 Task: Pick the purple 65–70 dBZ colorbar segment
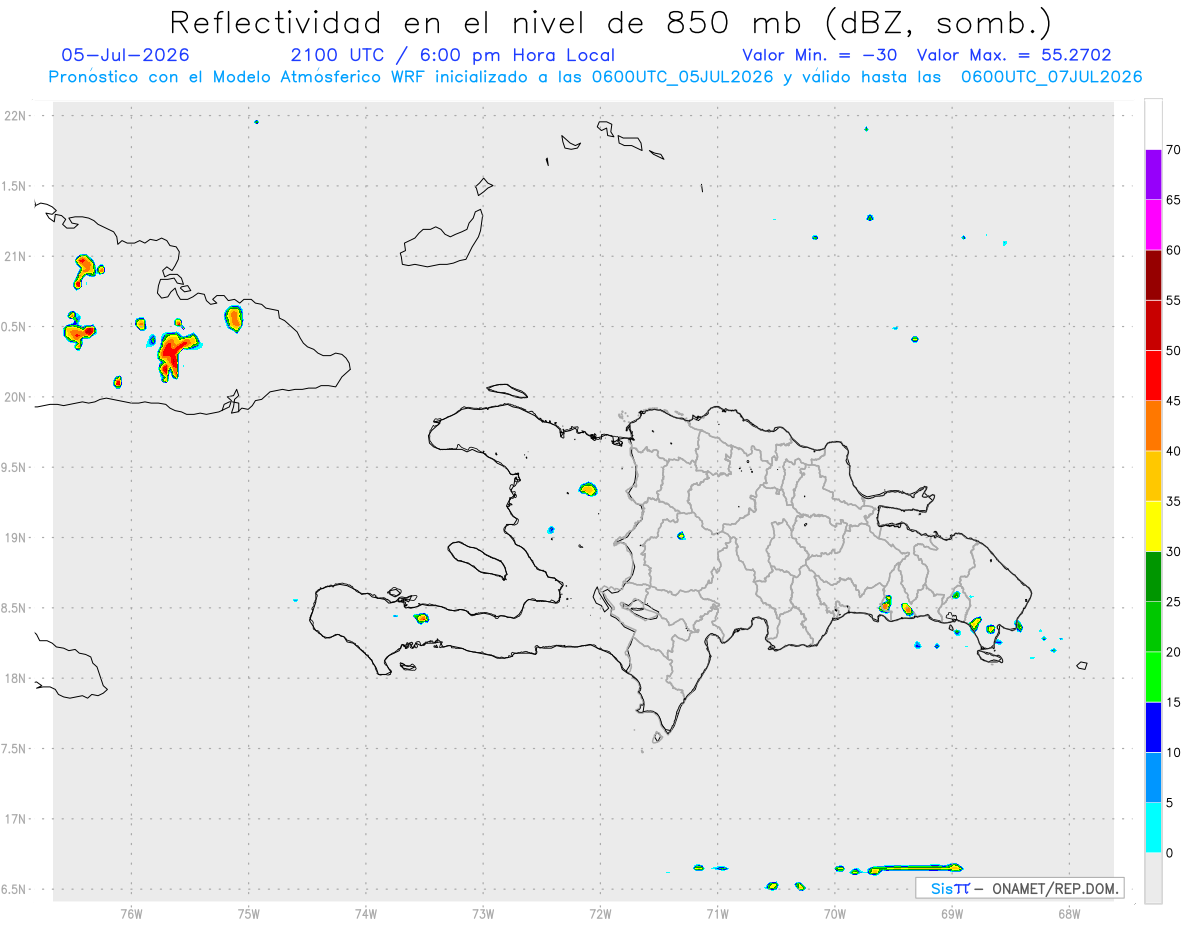(1153, 175)
